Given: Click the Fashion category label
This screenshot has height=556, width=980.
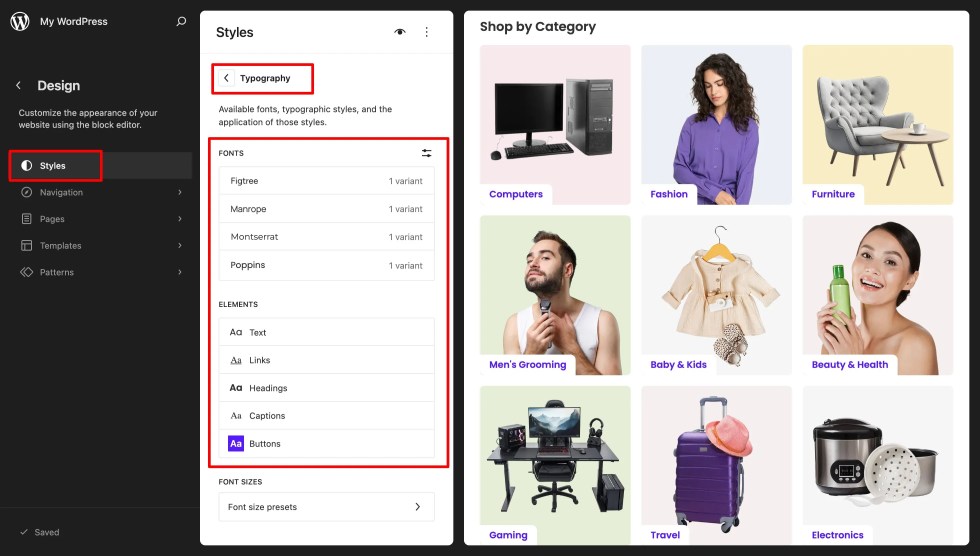Looking at the screenshot, I should coord(669,194).
